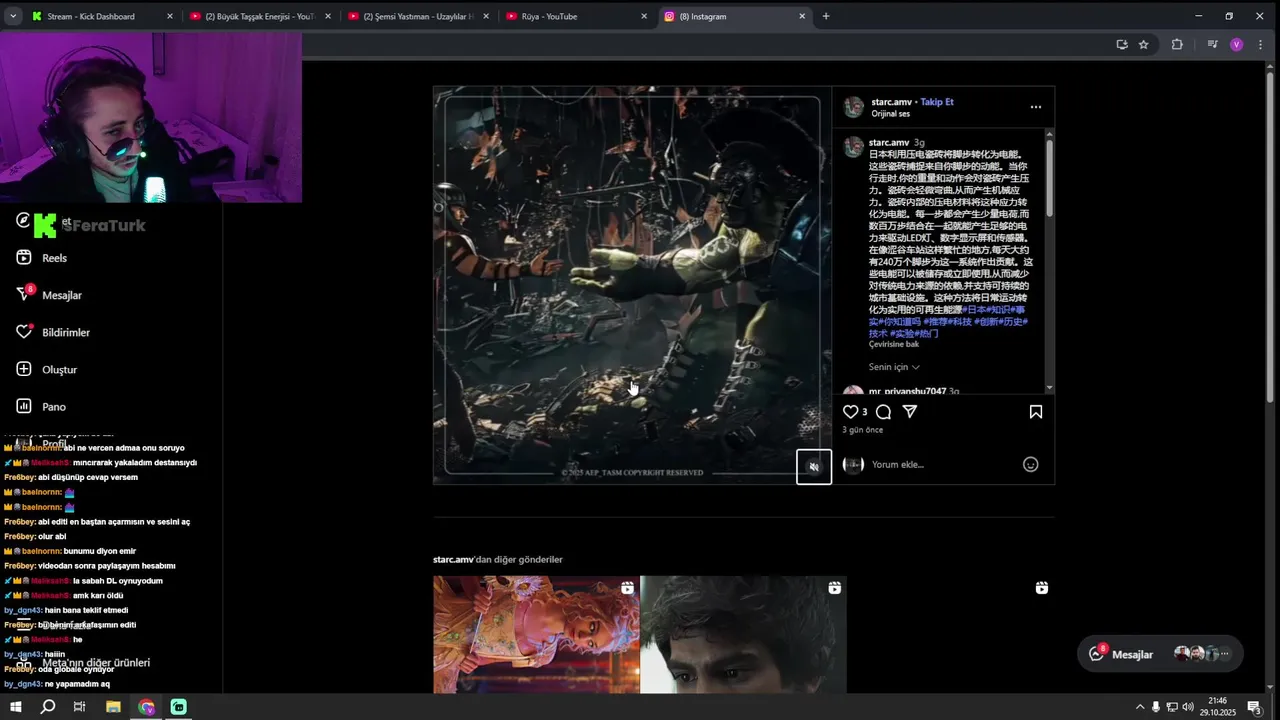Close the Stream - Kick Dashboard tab
1280x720 pixels.
point(170,16)
